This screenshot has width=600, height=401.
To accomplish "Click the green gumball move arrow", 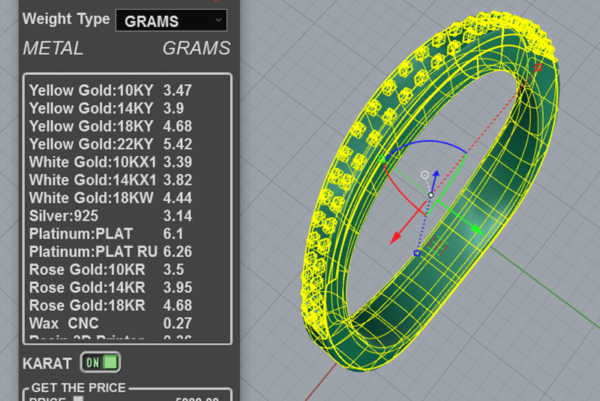I will tap(476, 229).
